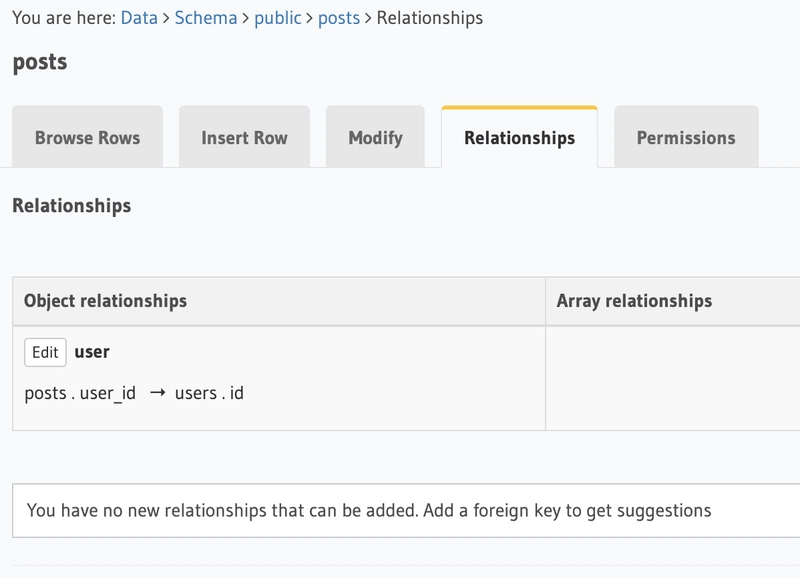Open the Permissions tab
800x578 pixels.
pos(685,138)
